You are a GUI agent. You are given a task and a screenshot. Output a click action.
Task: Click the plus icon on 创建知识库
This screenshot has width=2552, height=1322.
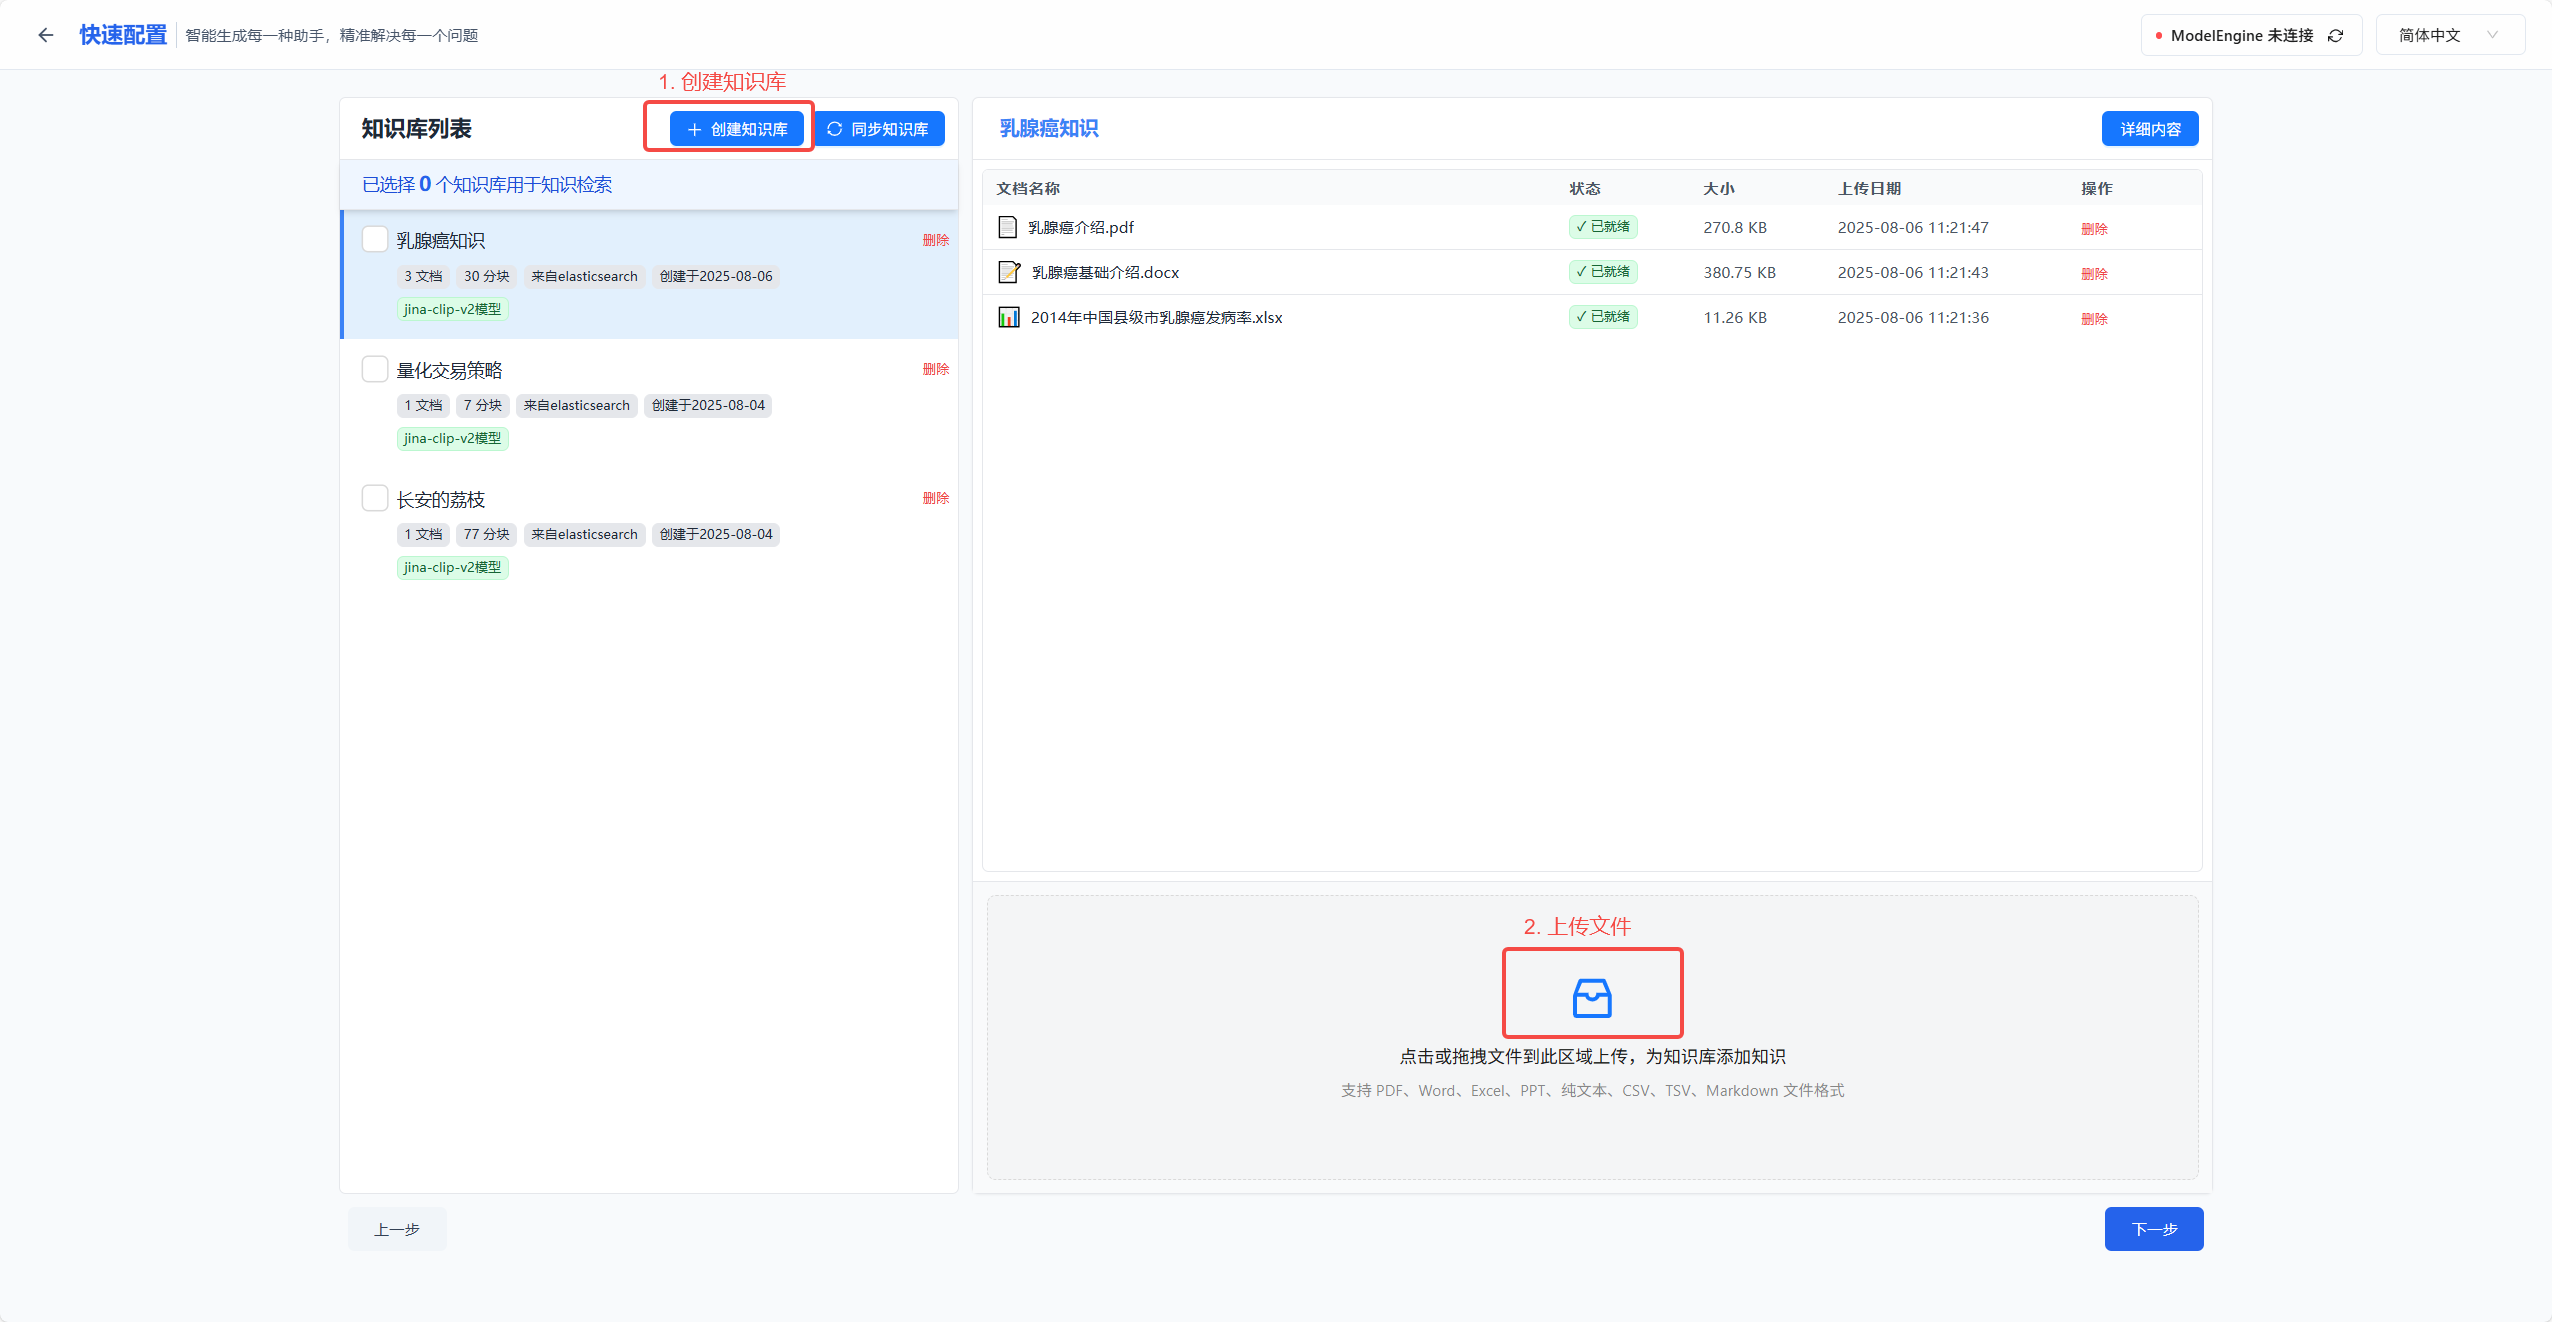click(x=694, y=129)
